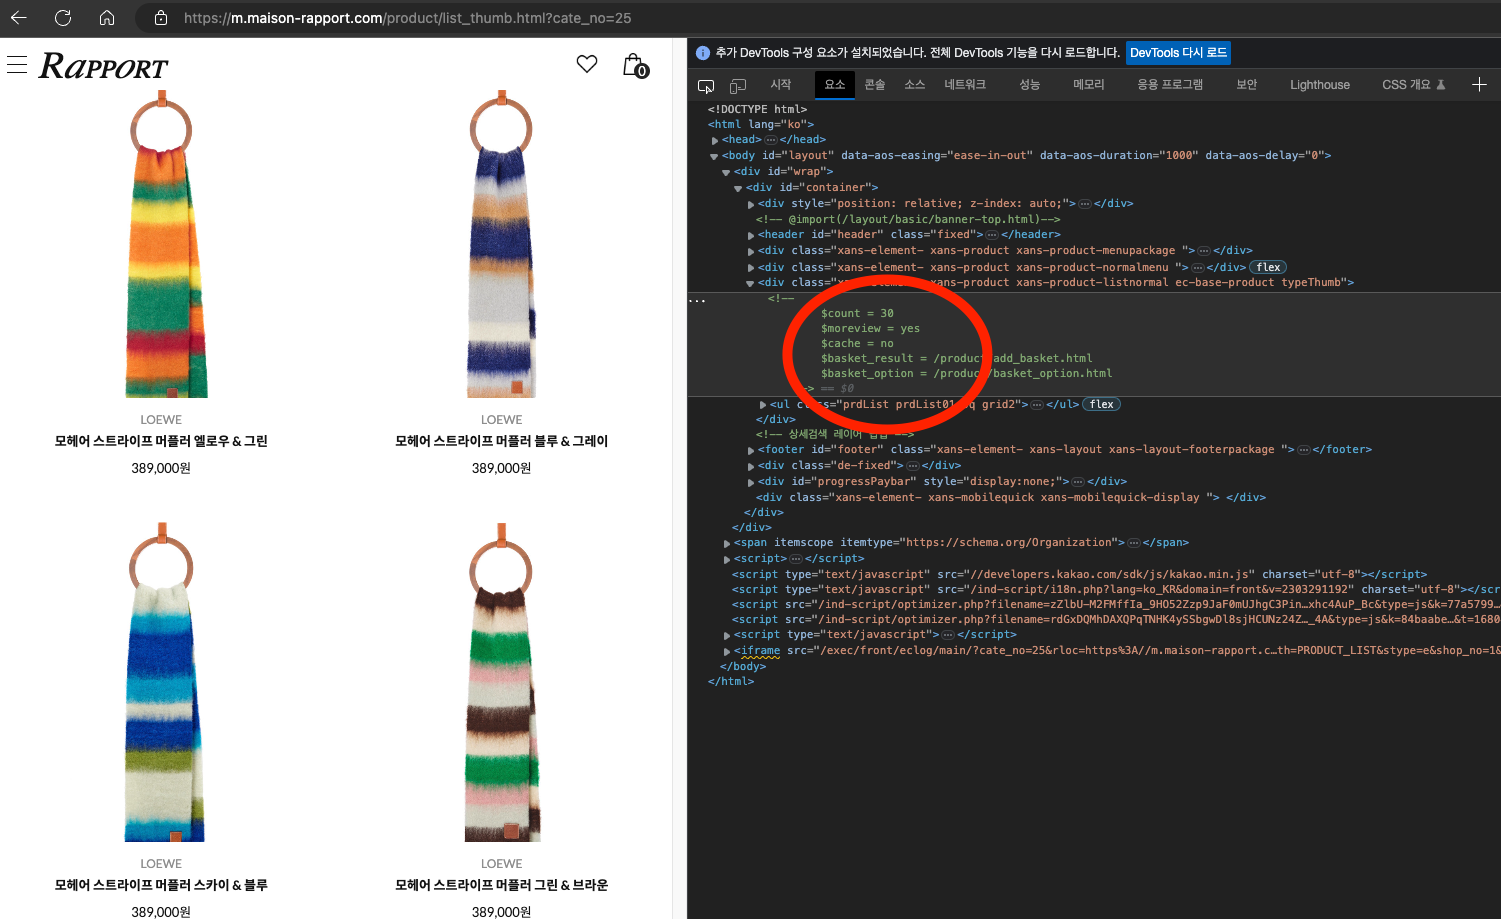
Task: Activate the element inspector picker tool
Action: (706, 85)
